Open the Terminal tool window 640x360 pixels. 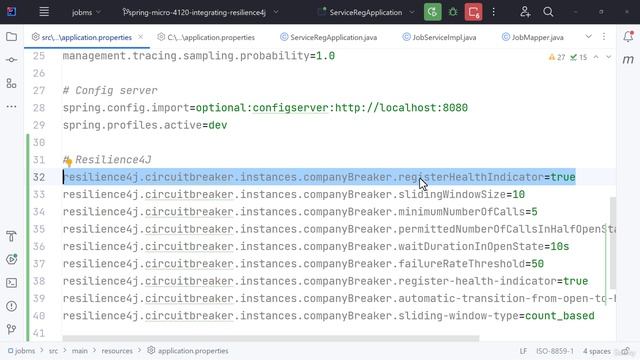(x=11, y=282)
